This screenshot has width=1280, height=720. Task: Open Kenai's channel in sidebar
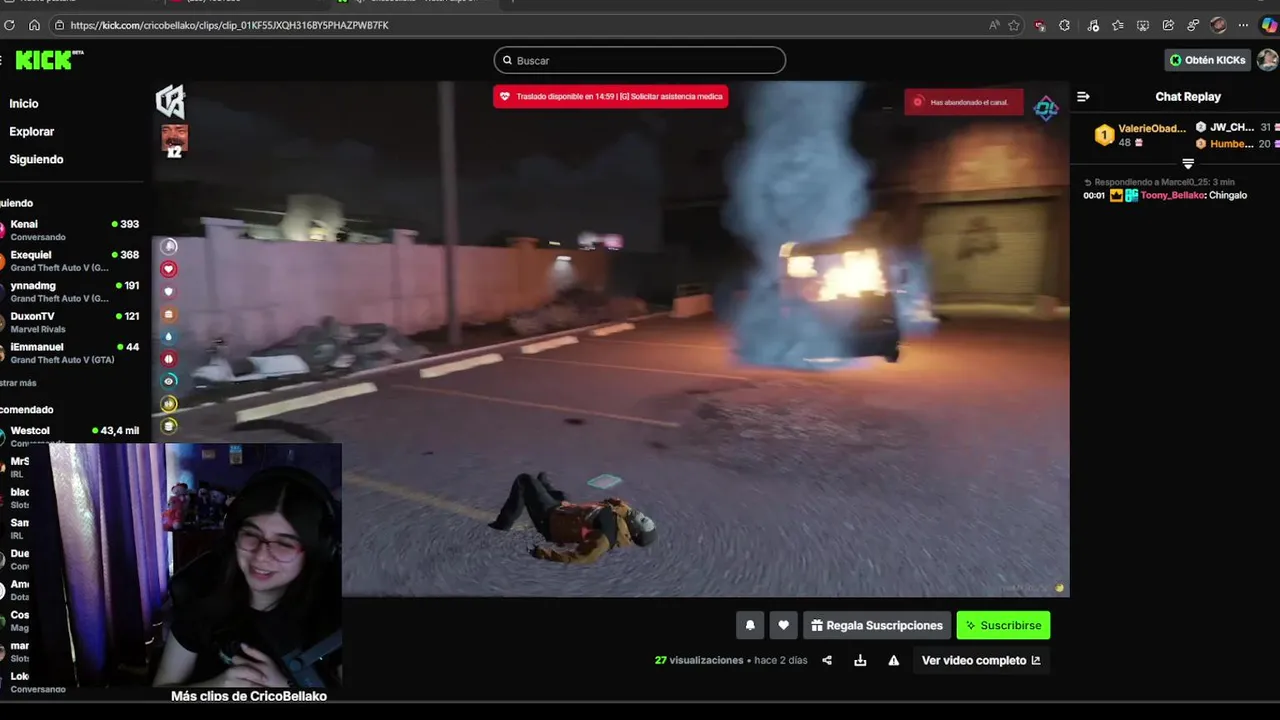point(72,230)
